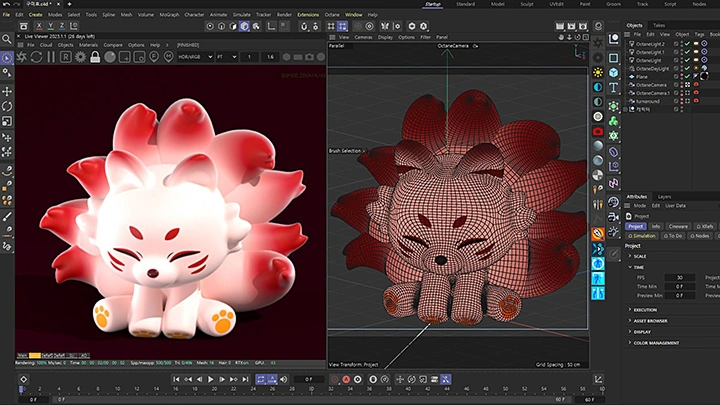720x405 pixels.
Task: Toggle the timeline sound speaker
Action: (x=284, y=379)
